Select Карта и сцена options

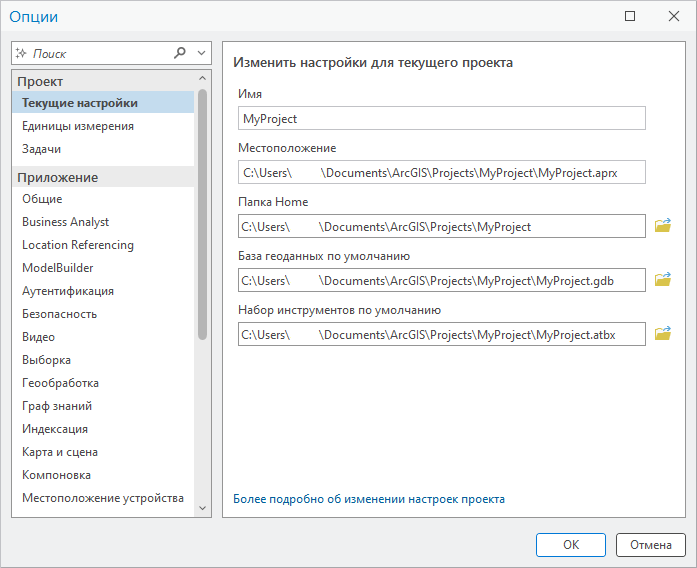click(60, 452)
